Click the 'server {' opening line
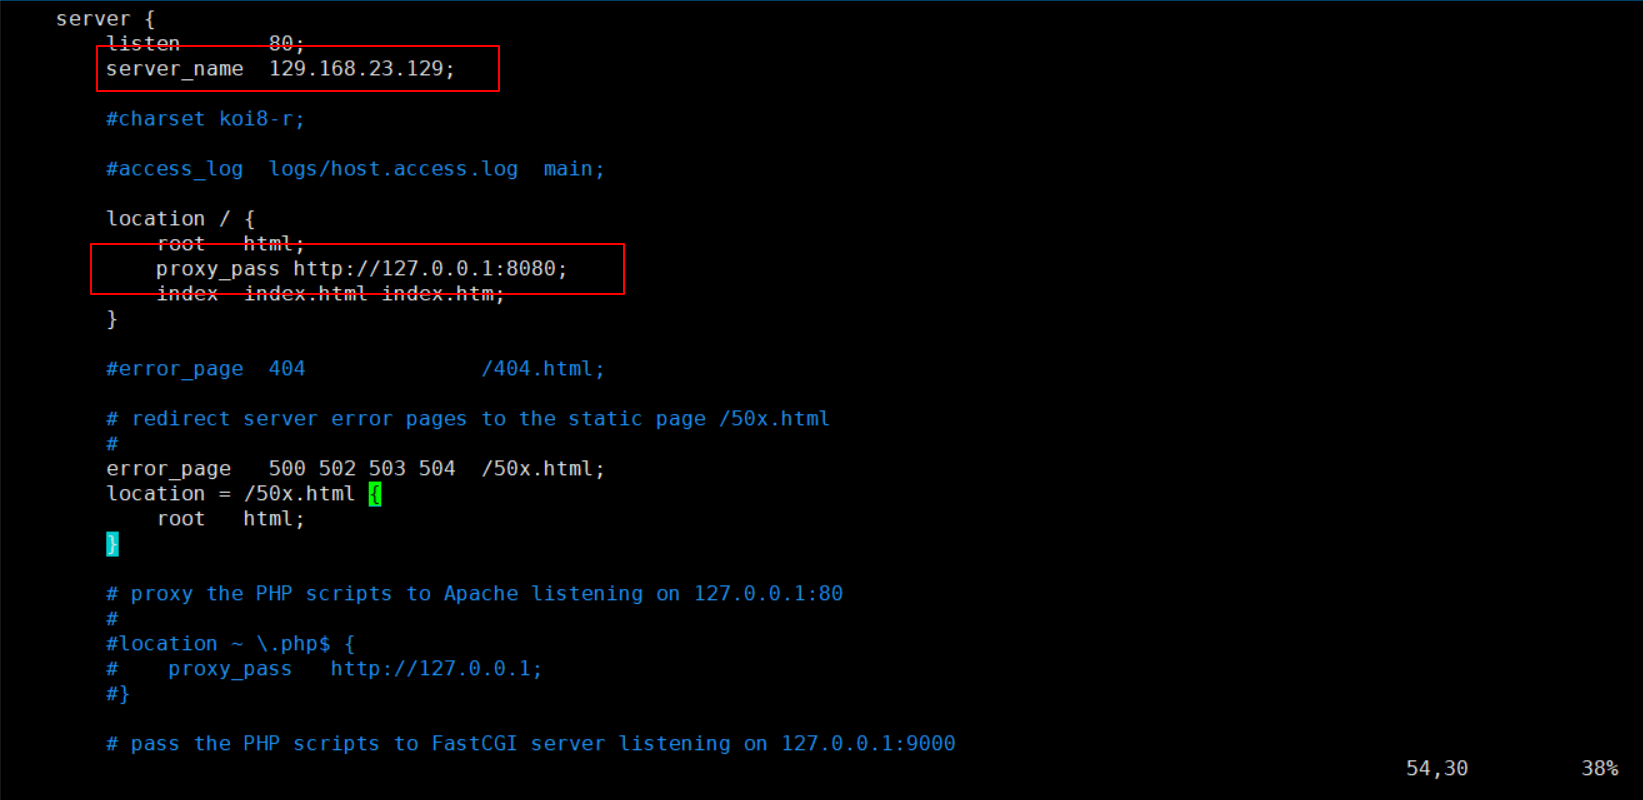Screen dimensions: 1643x800 pos(105,19)
